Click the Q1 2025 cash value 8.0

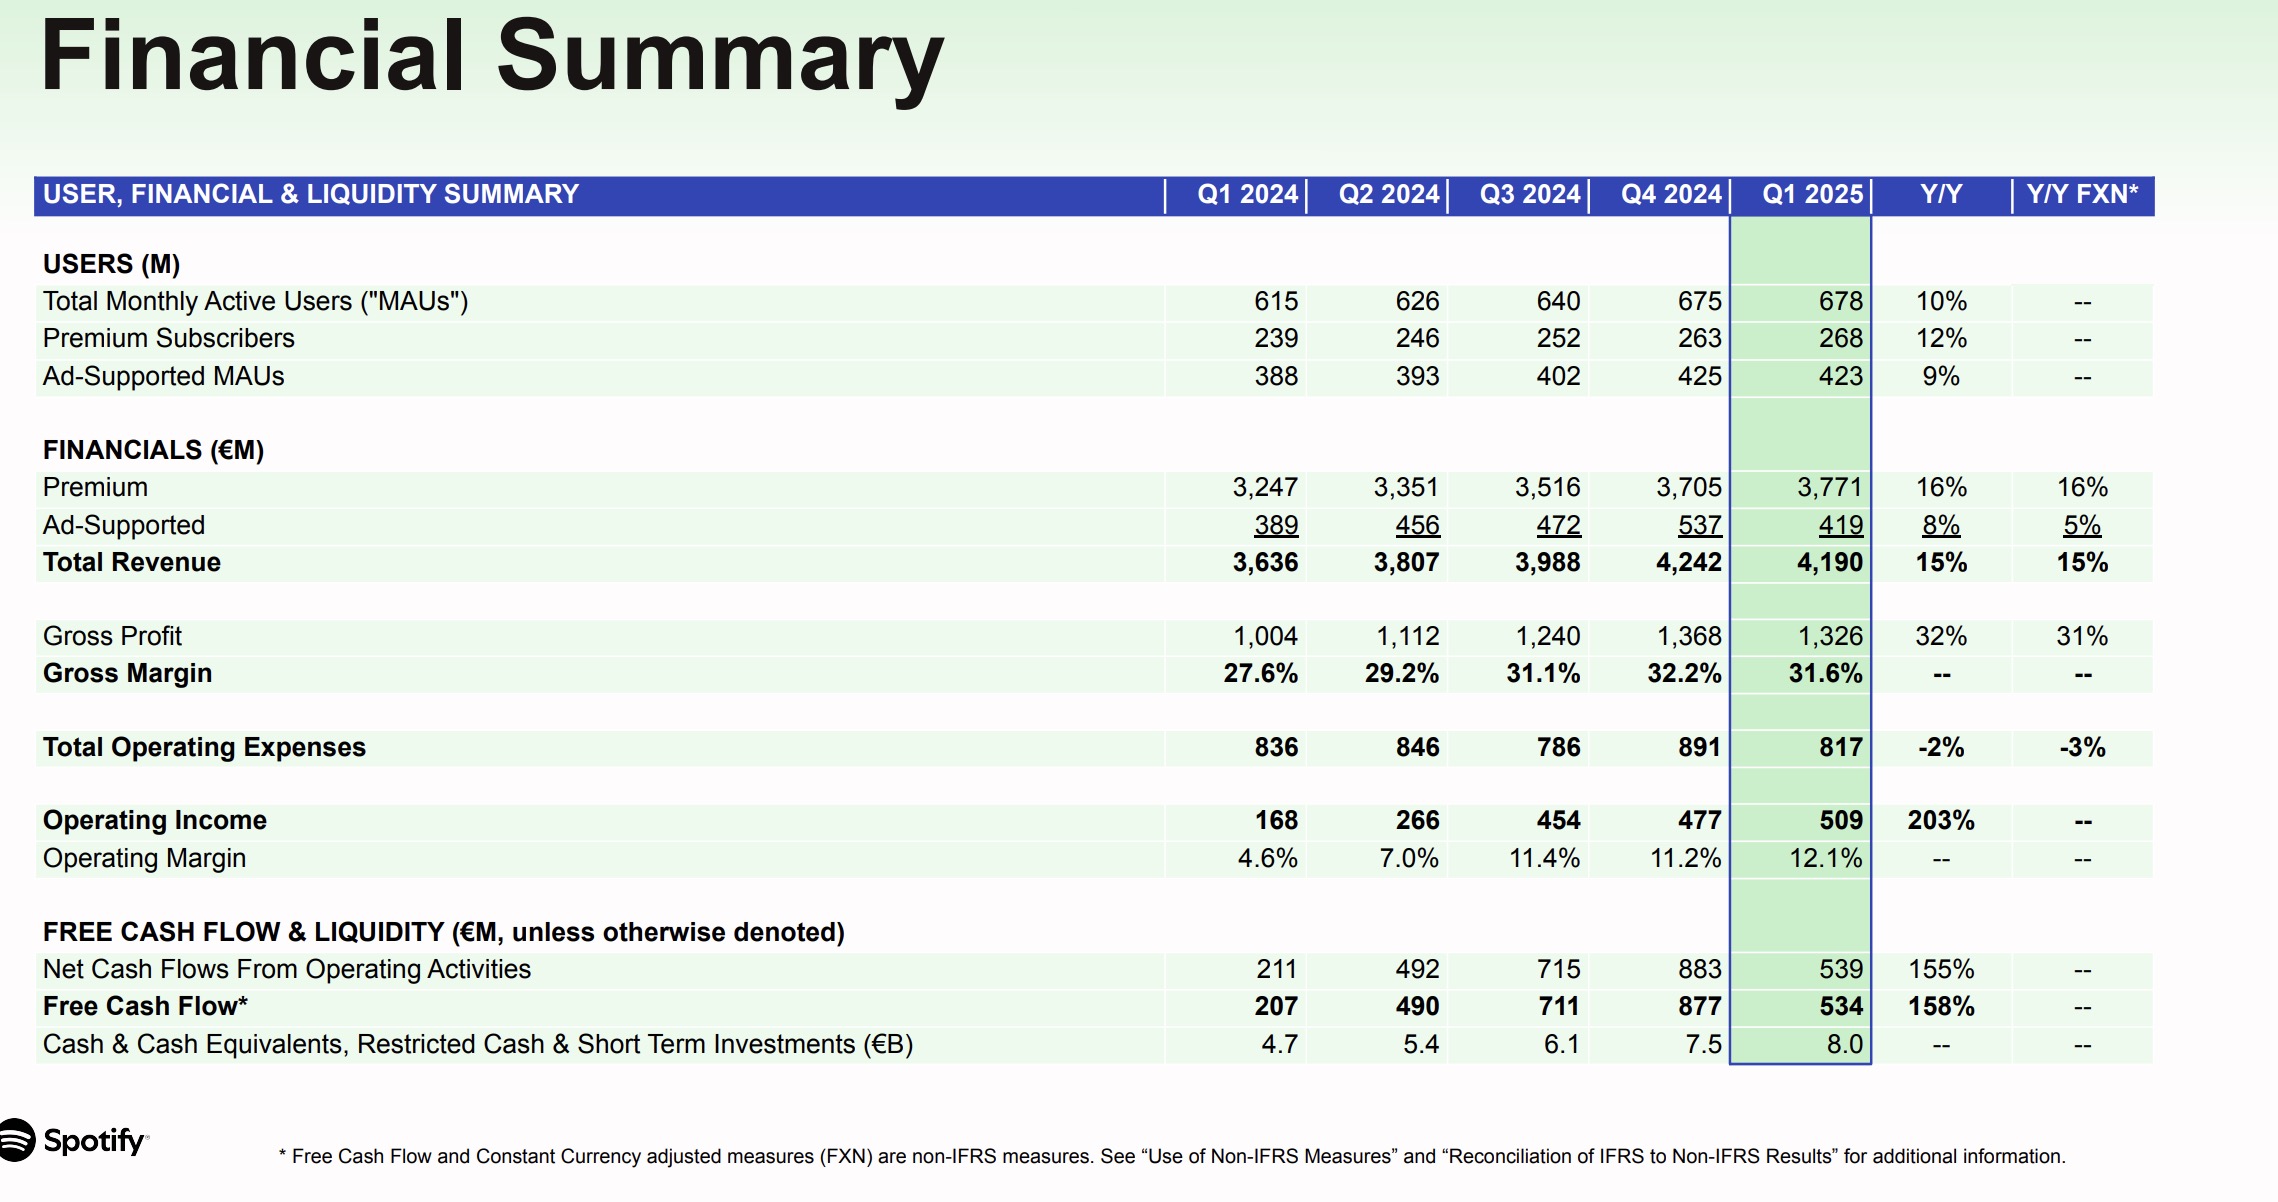1844,1044
